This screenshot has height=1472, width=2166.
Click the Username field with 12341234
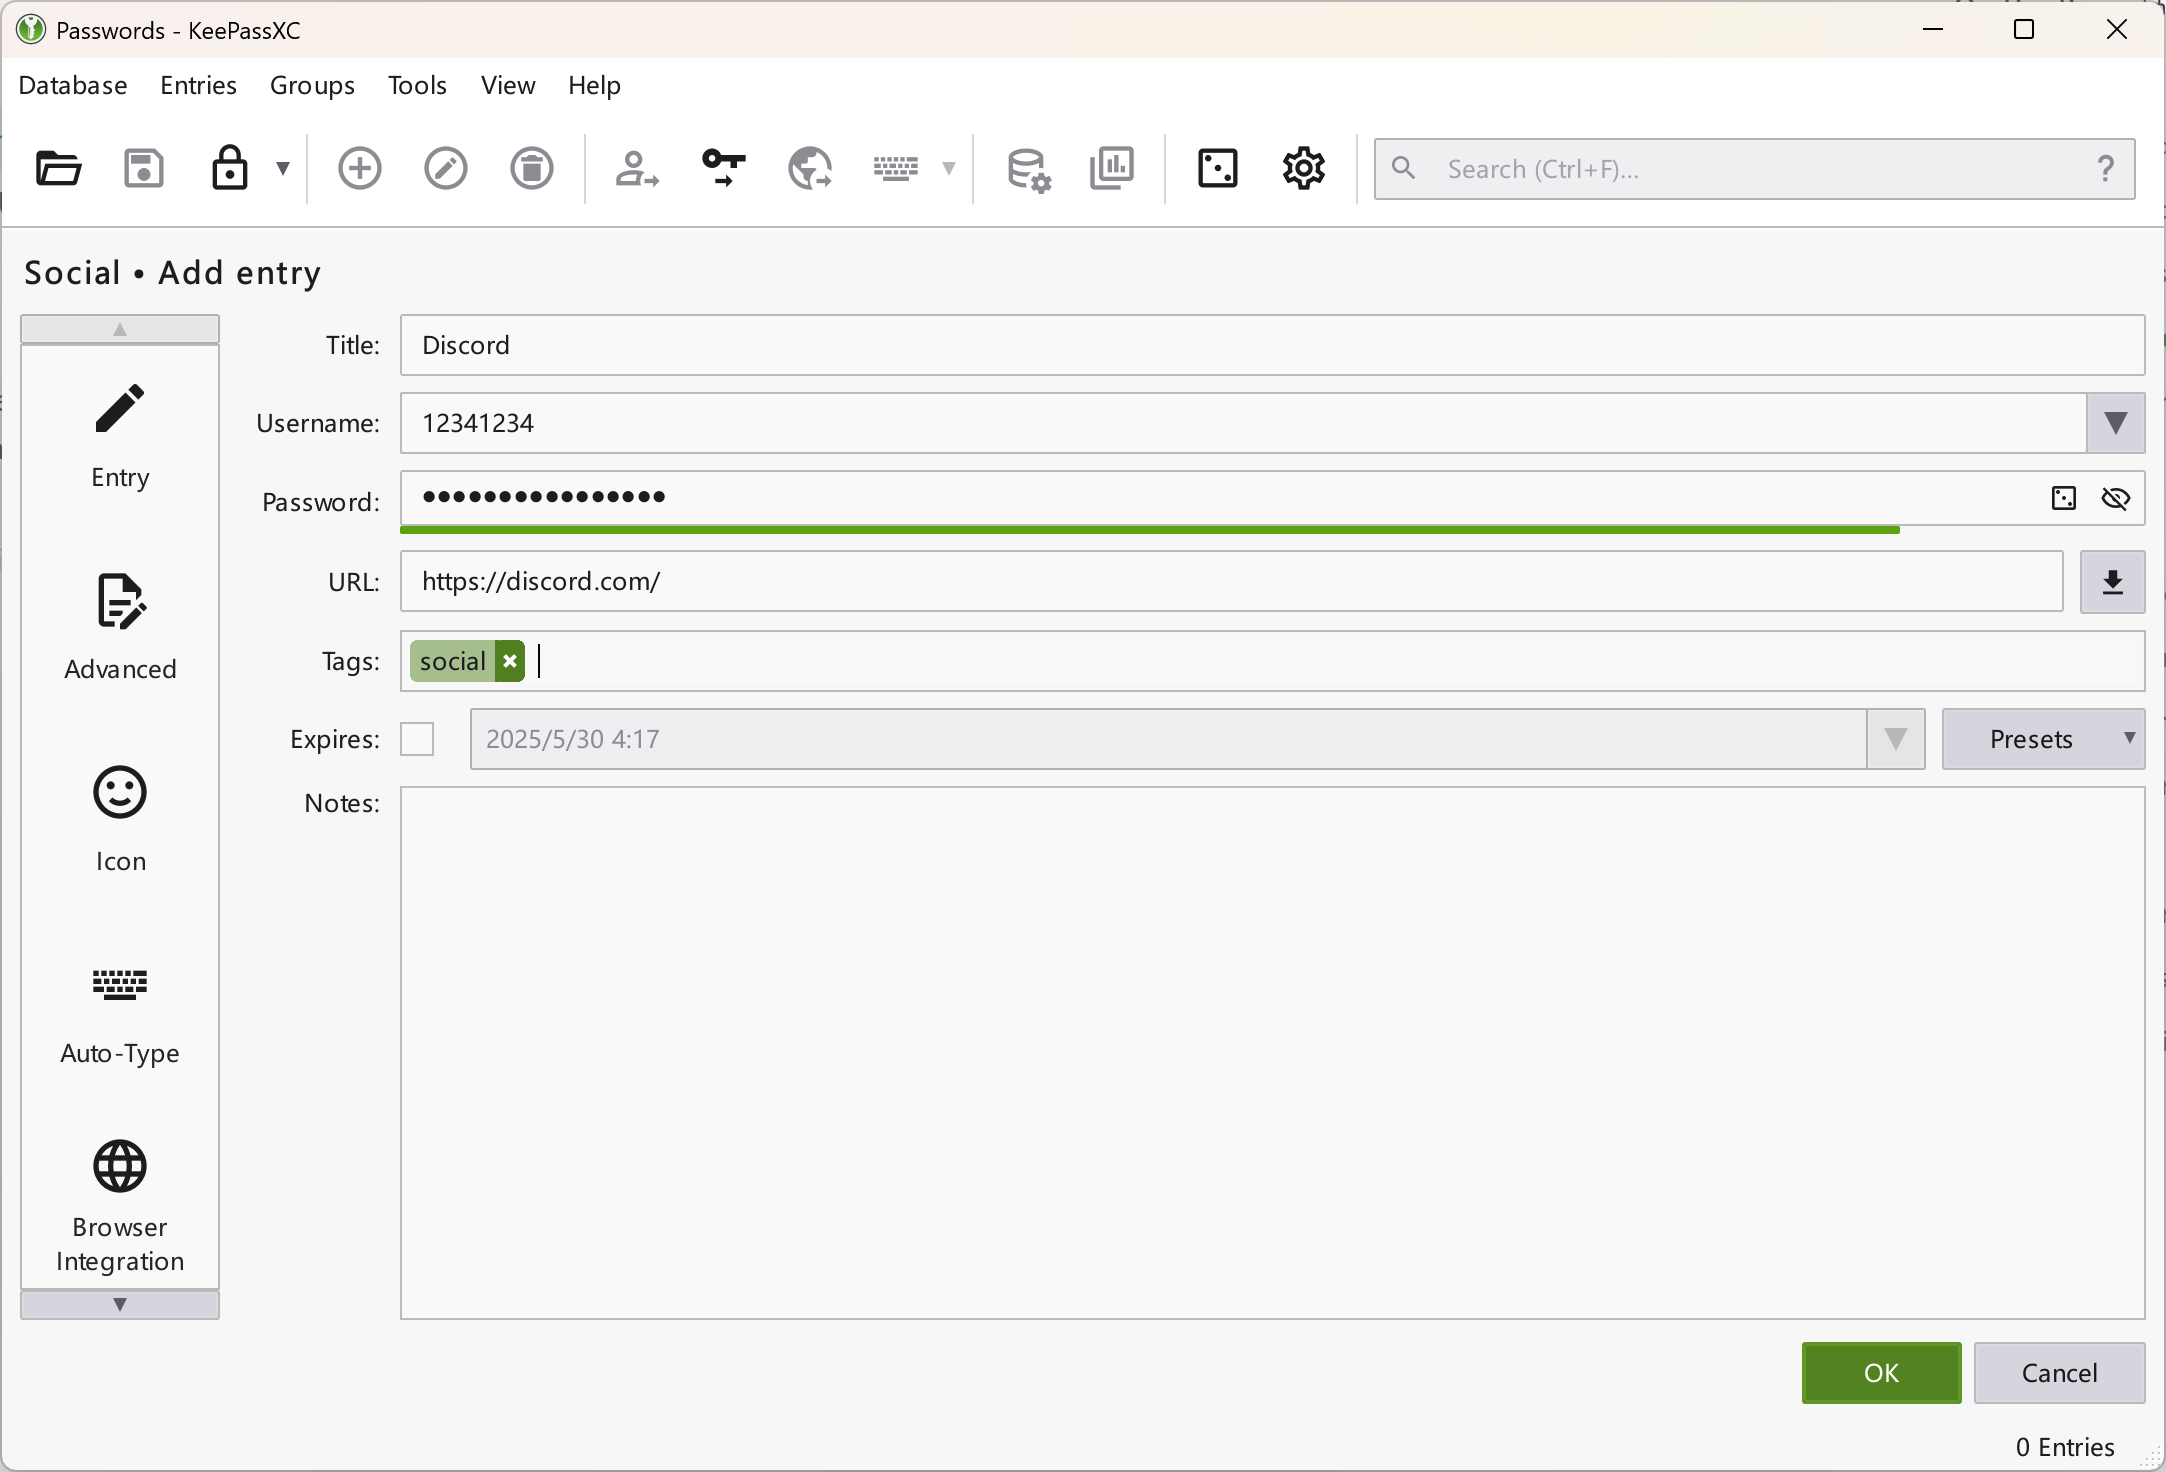pos(1243,423)
